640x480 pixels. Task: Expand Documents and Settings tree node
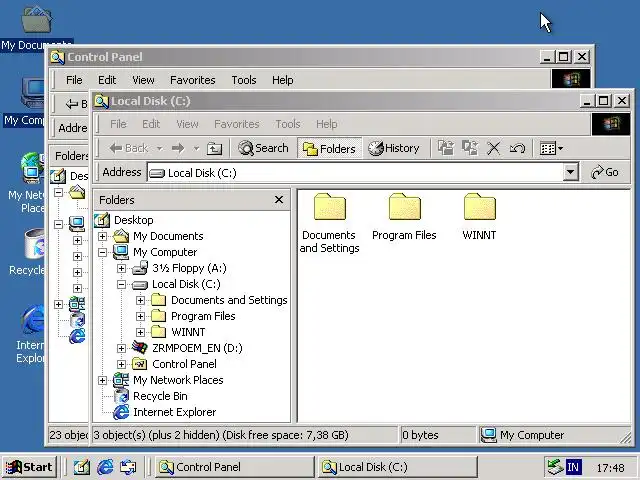click(x=140, y=300)
